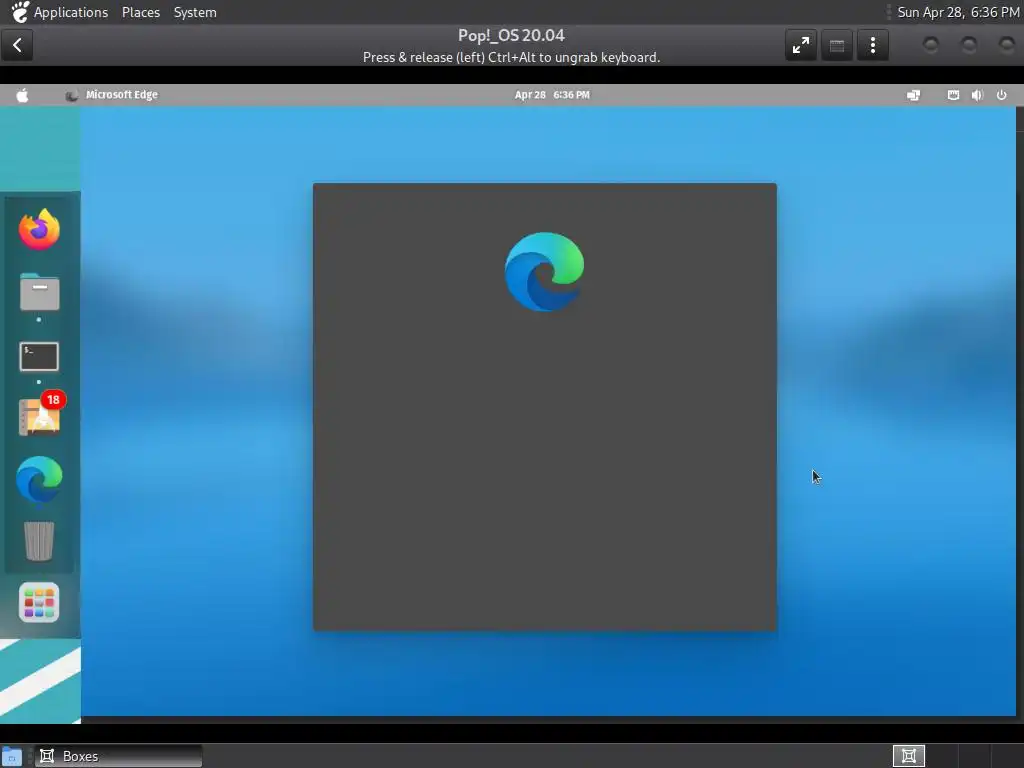Select the Boxes taskbar window button
The width and height of the screenshot is (1024, 768).
click(x=118, y=756)
